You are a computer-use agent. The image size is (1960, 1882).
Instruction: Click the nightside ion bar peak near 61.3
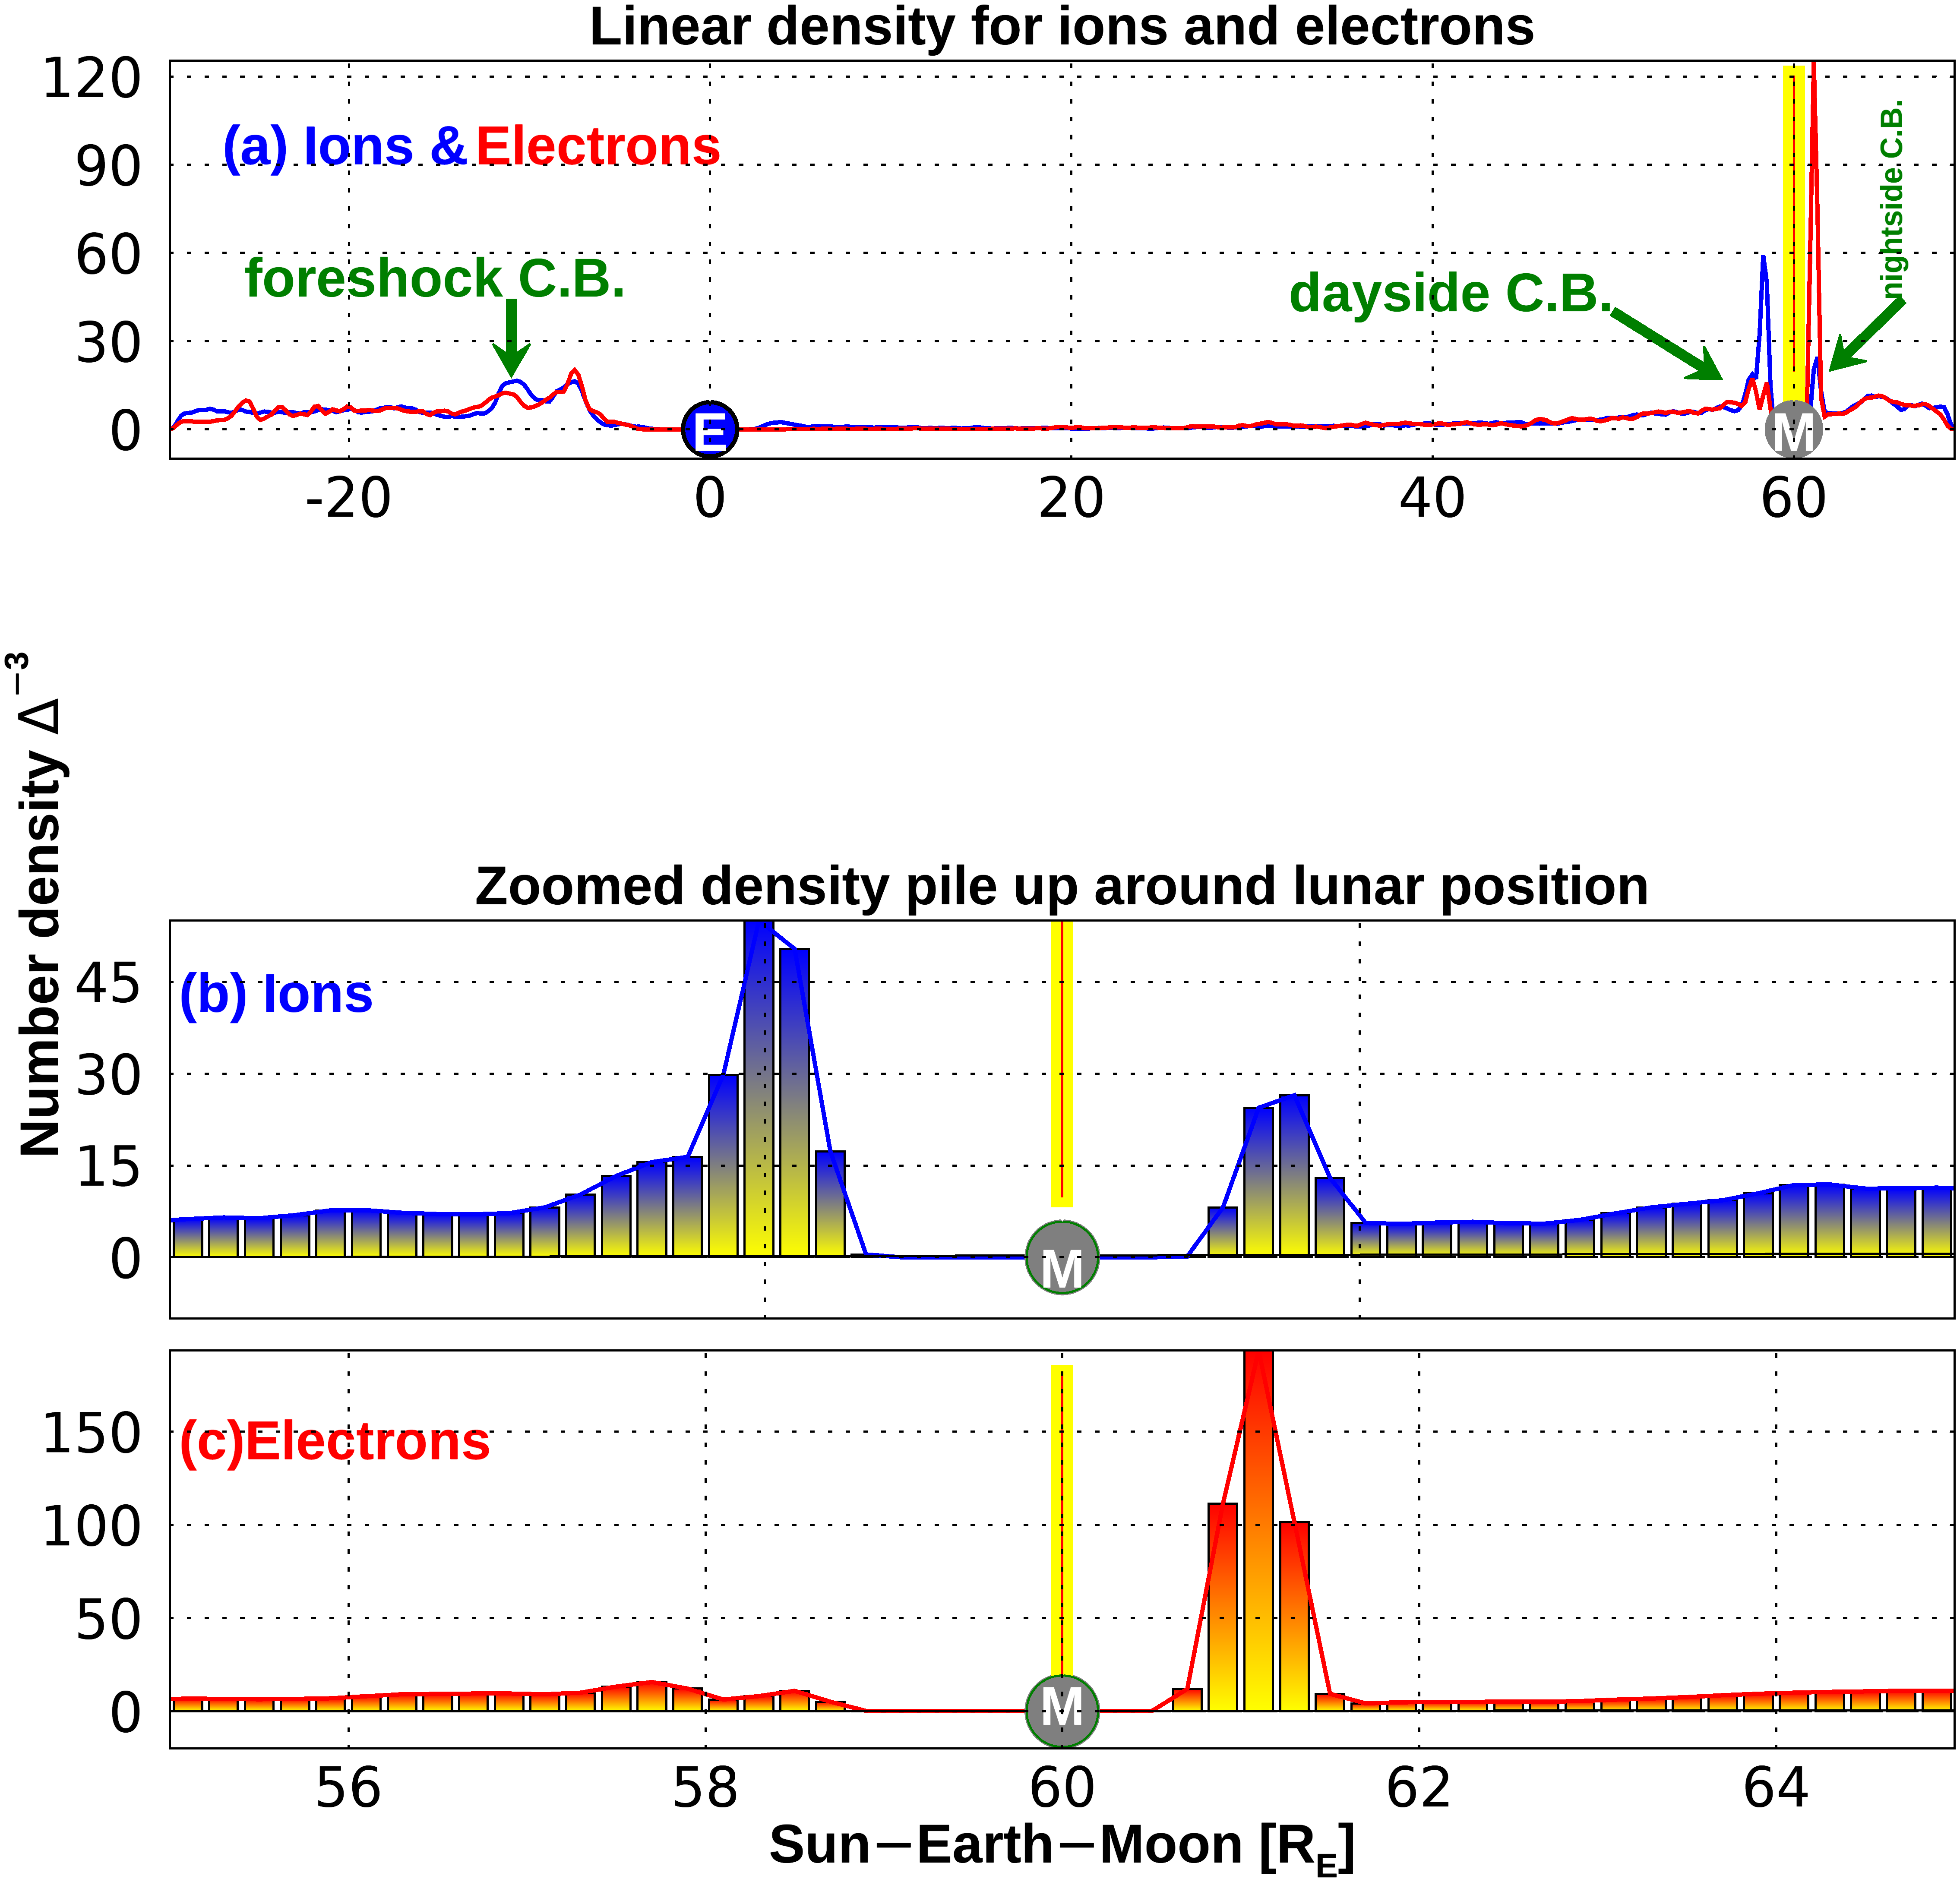[x=1294, y=1176]
